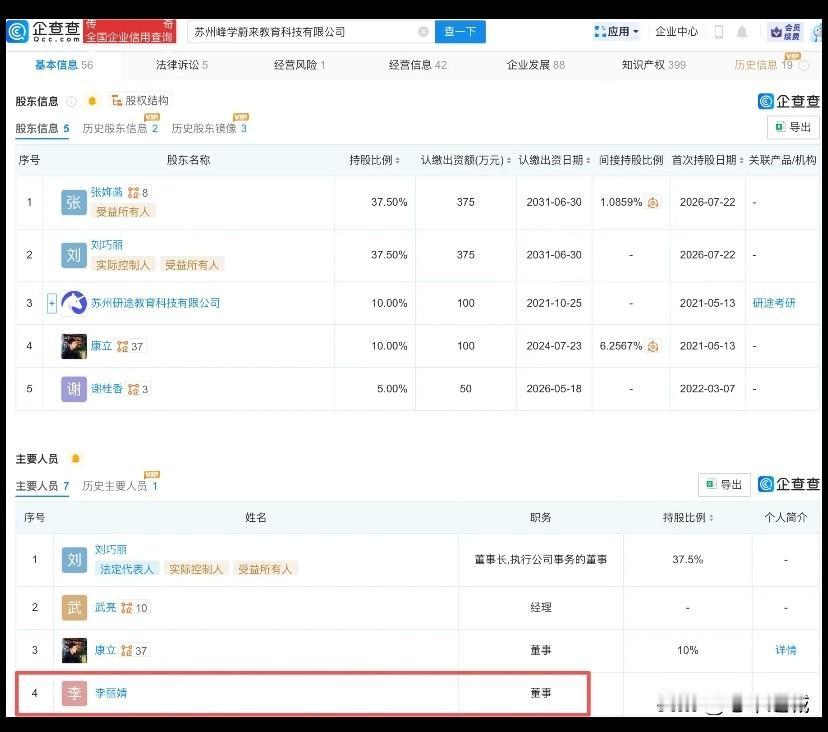Open 股权结构 view

tap(140, 100)
